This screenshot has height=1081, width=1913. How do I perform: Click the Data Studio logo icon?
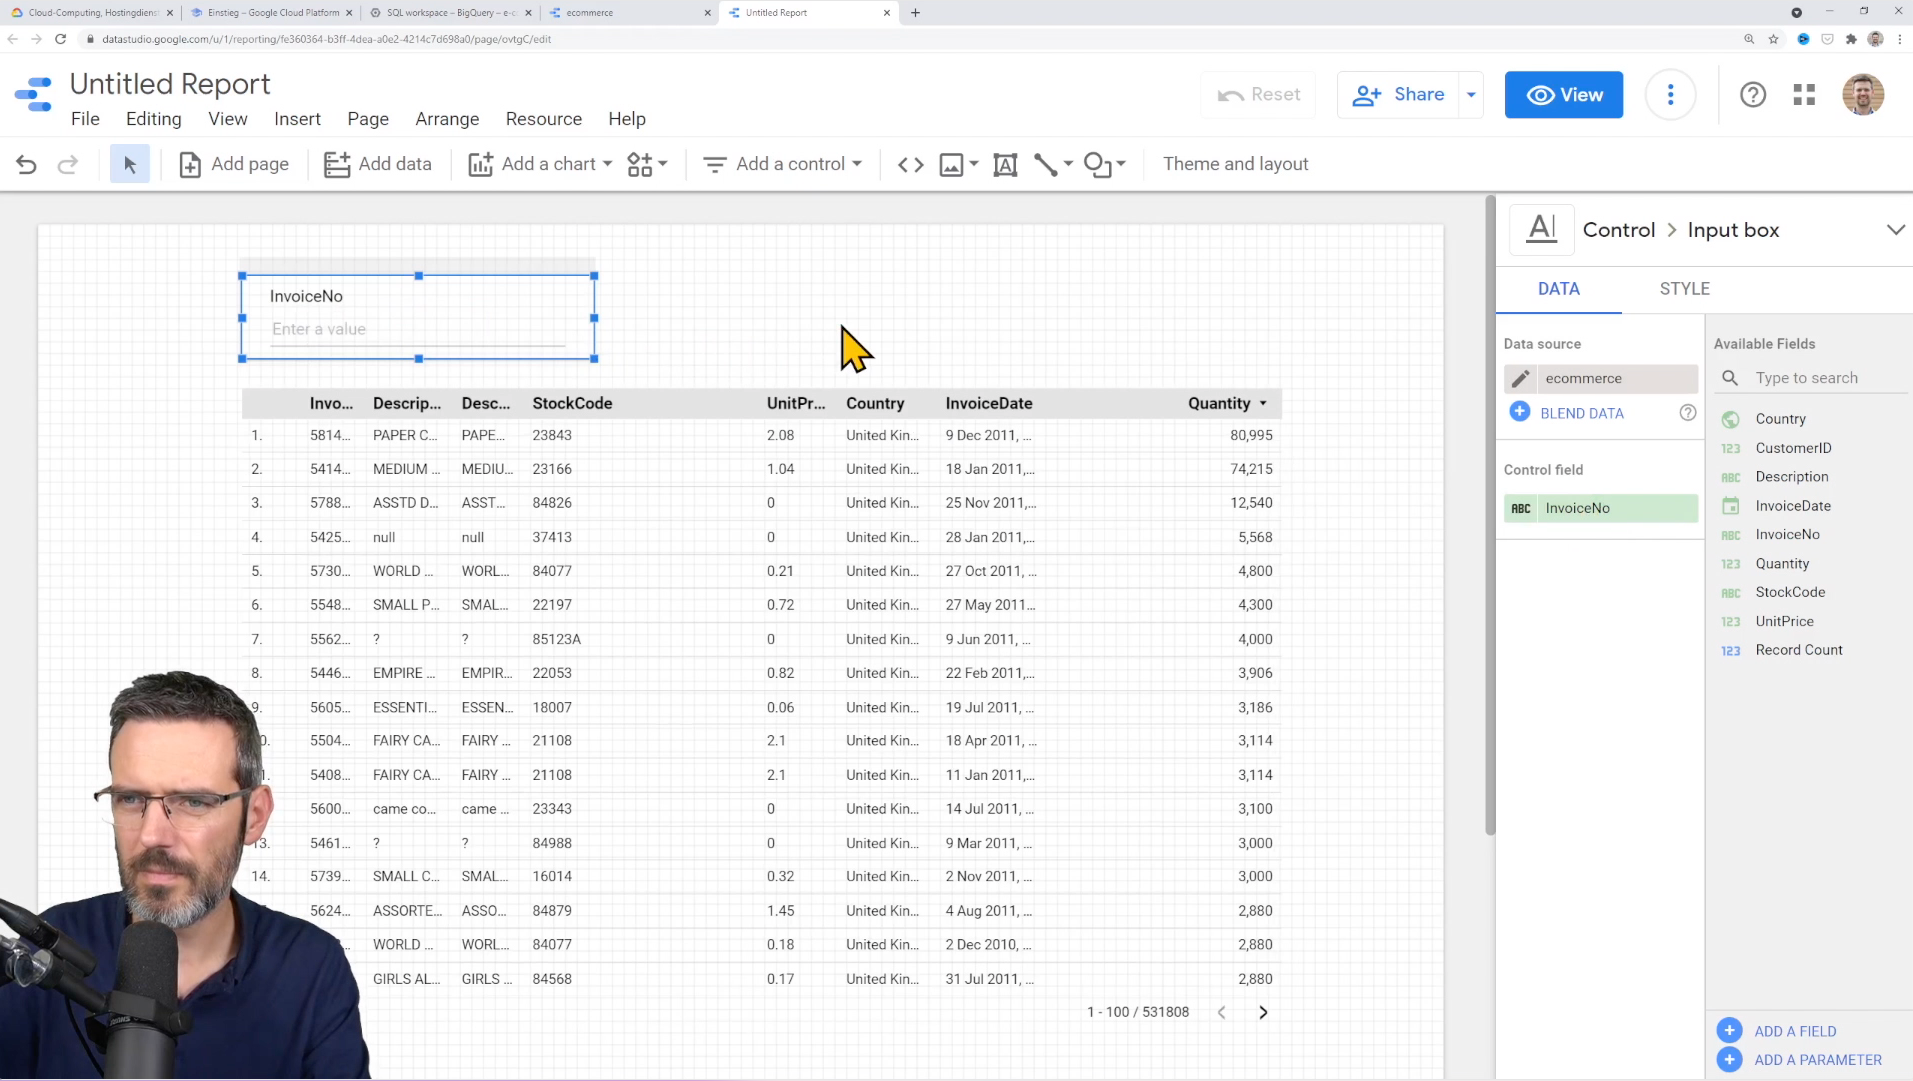(x=34, y=95)
